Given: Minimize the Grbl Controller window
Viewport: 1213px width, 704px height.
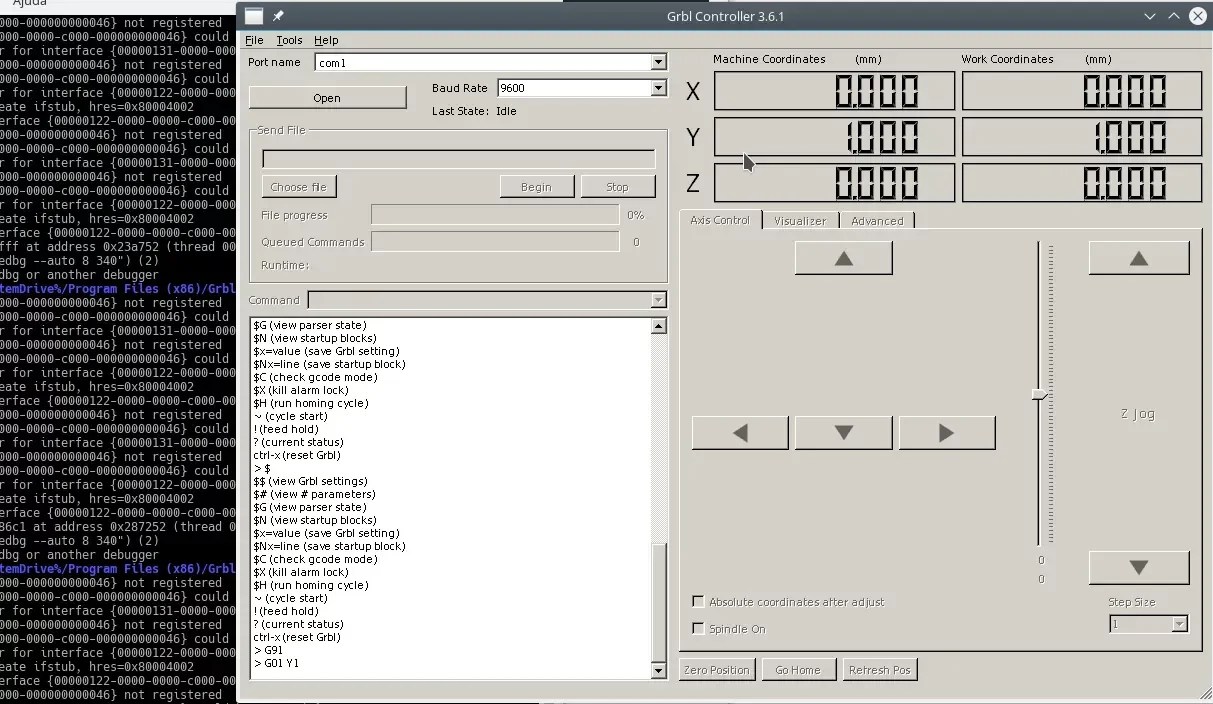Looking at the screenshot, I should coord(1152,16).
